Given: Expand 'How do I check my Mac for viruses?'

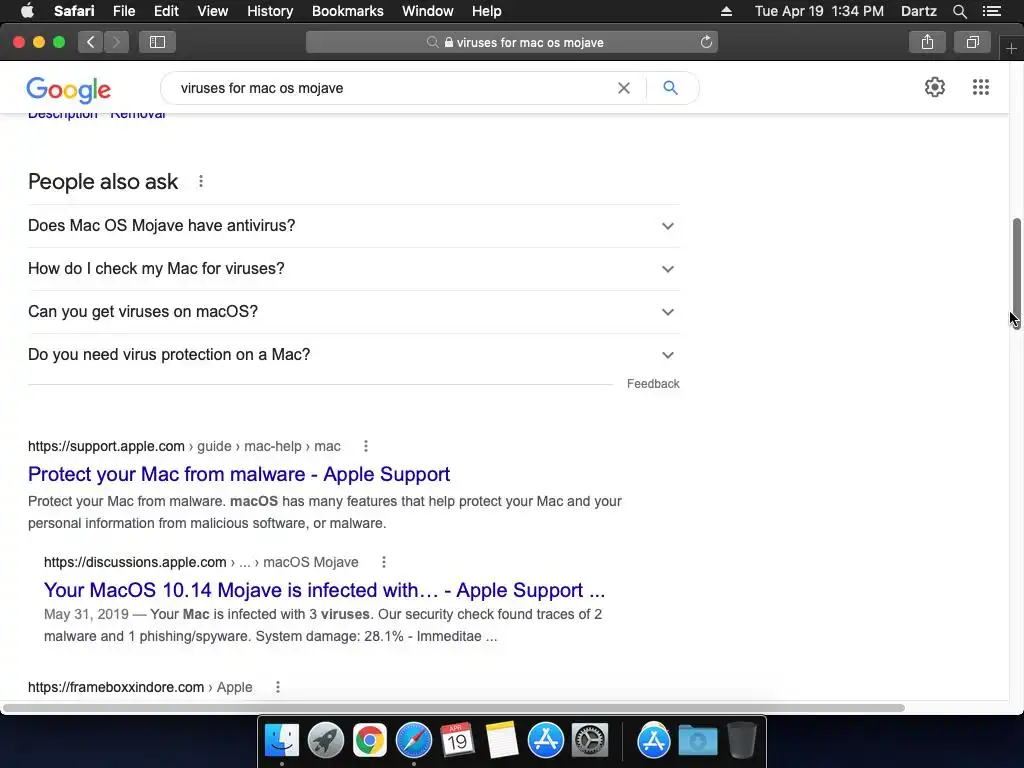Looking at the screenshot, I should click(353, 269).
